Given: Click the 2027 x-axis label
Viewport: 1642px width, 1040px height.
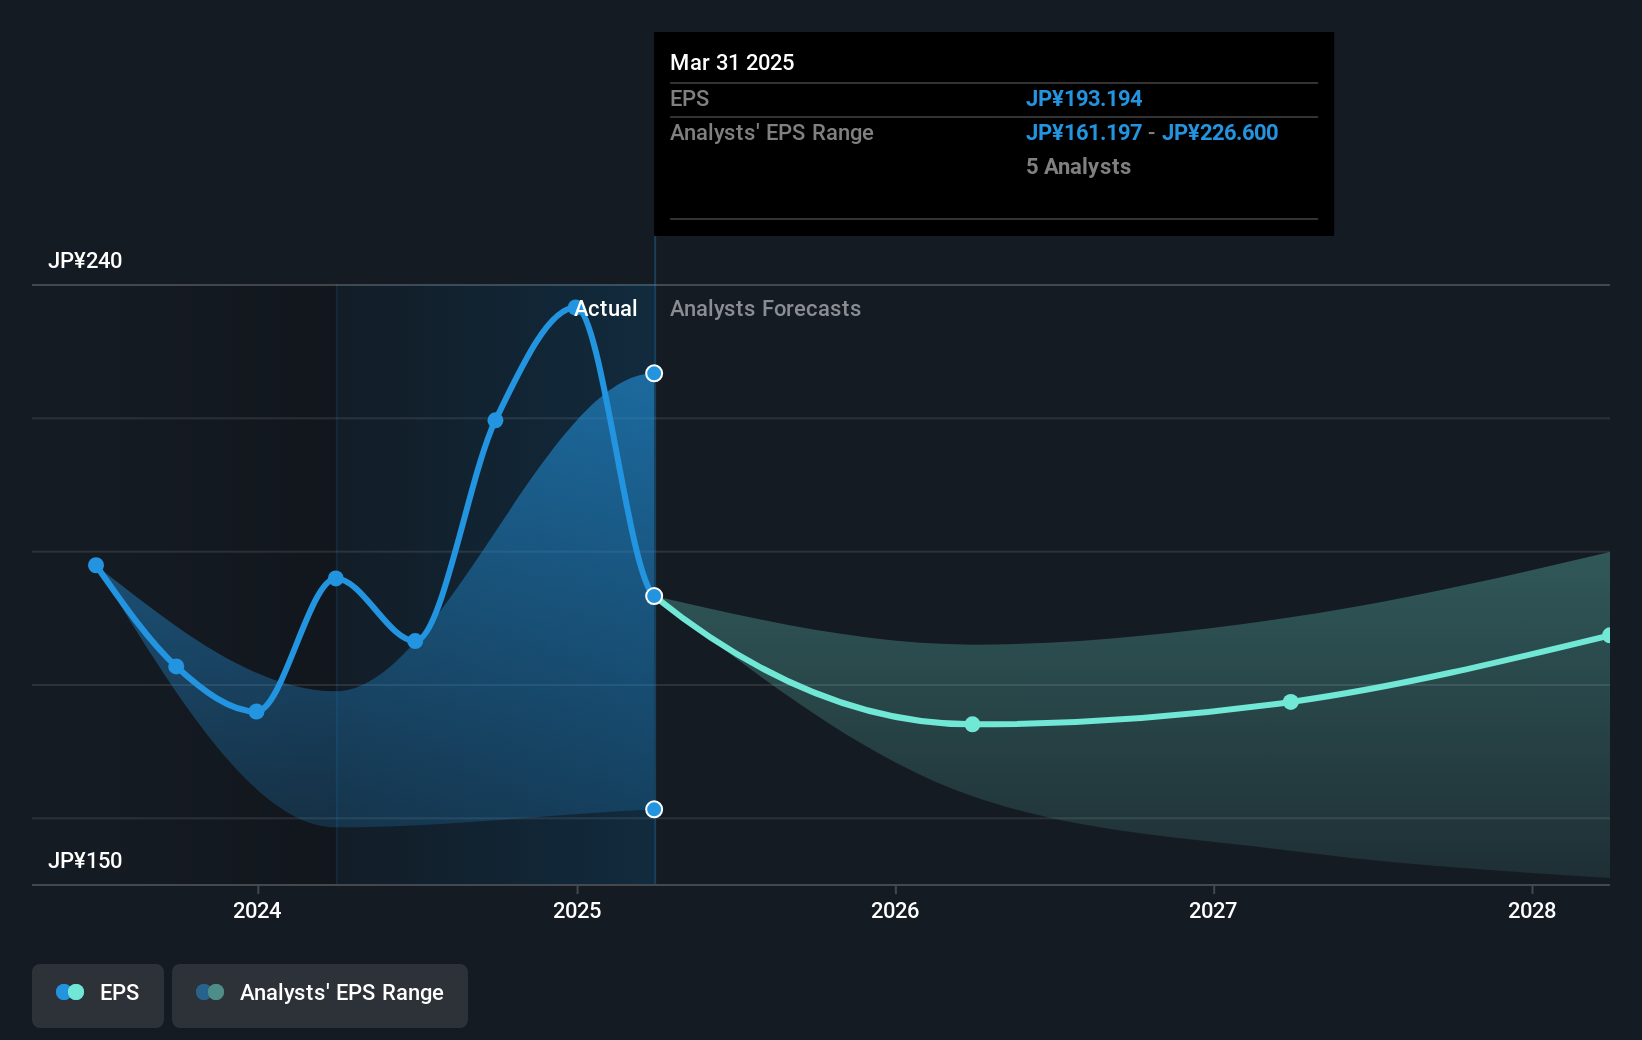Looking at the screenshot, I should pyautogui.click(x=1213, y=910).
